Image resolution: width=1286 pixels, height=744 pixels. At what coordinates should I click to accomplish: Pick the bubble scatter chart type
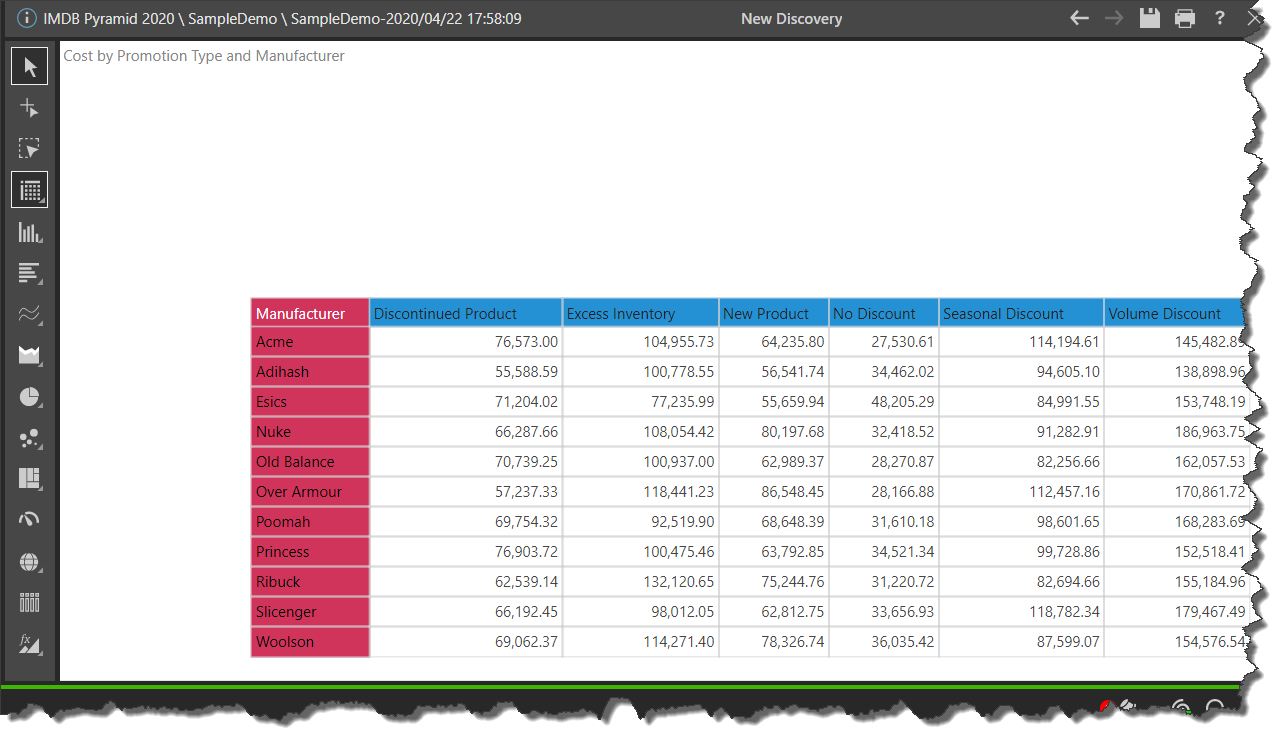(x=29, y=438)
